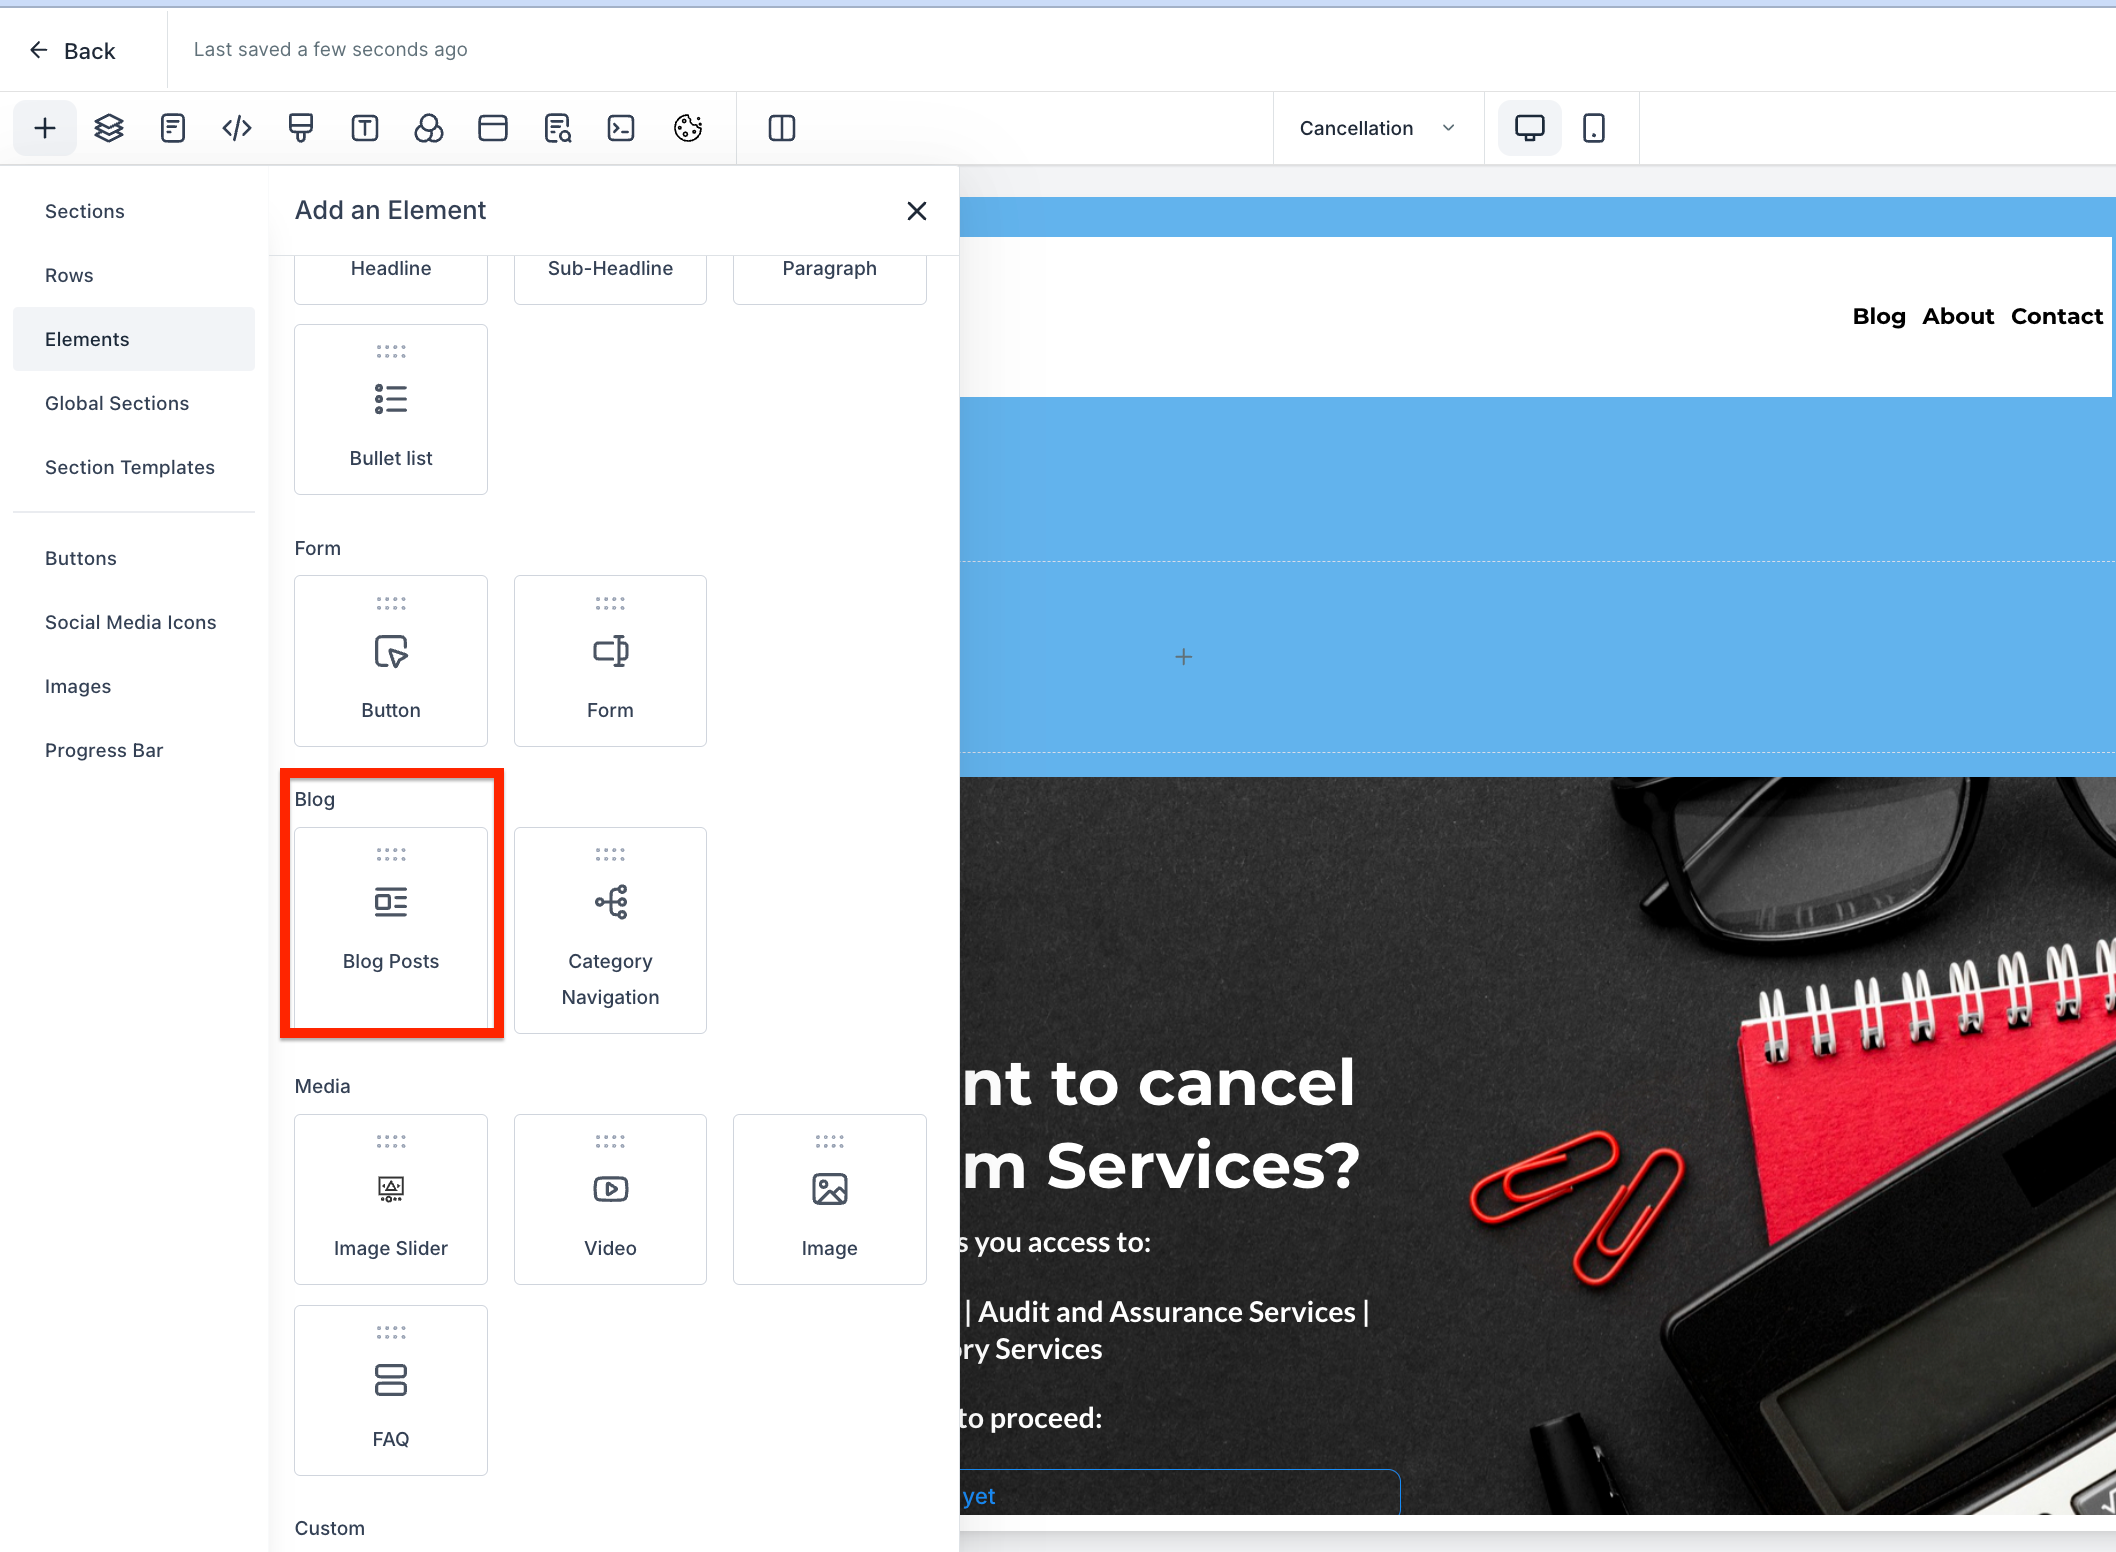Select the Code editor icon
This screenshot has height=1552, width=2116.
[x=237, y=128]
